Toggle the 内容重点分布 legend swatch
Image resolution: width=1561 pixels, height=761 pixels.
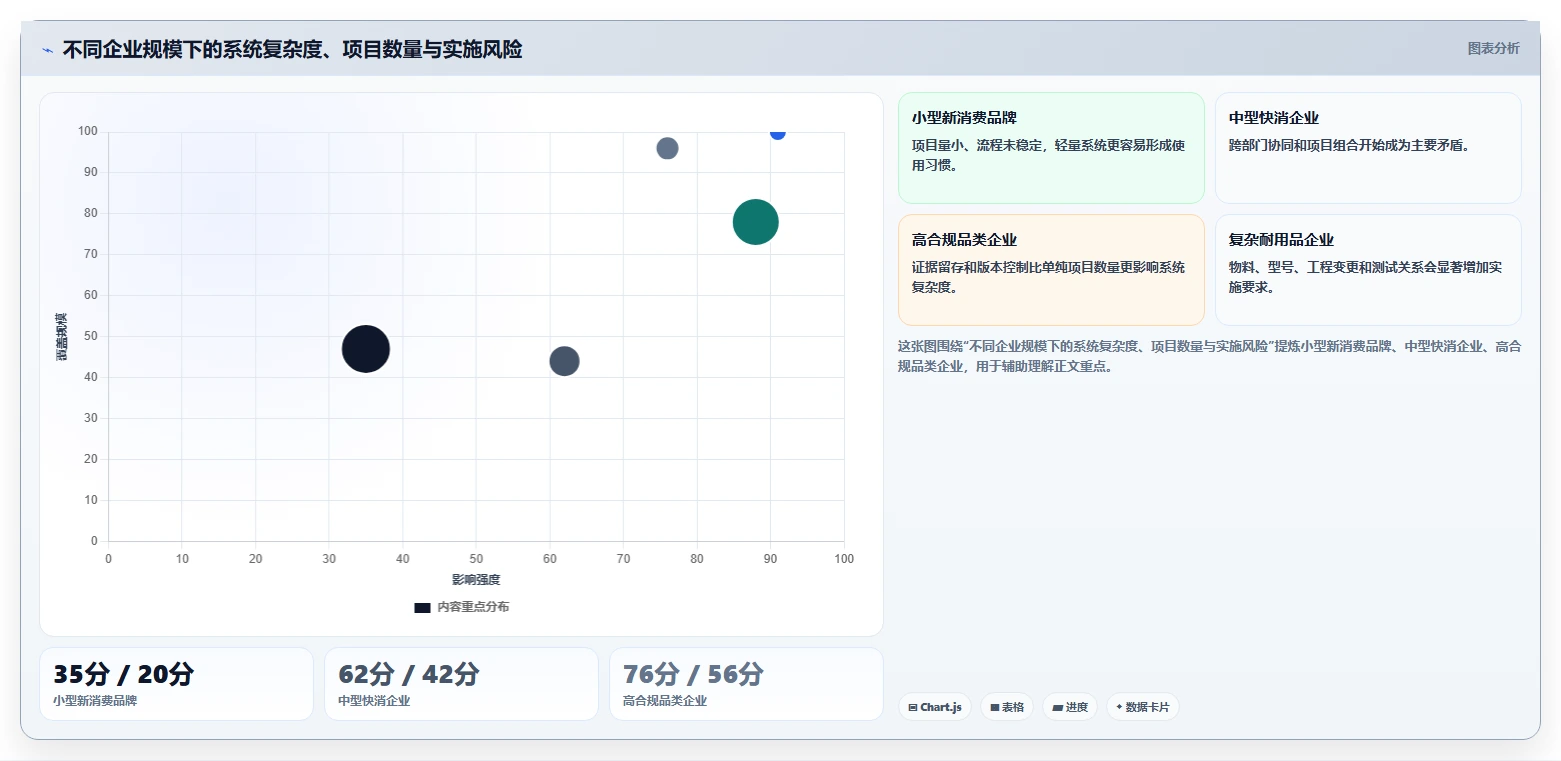coord(422,607)
